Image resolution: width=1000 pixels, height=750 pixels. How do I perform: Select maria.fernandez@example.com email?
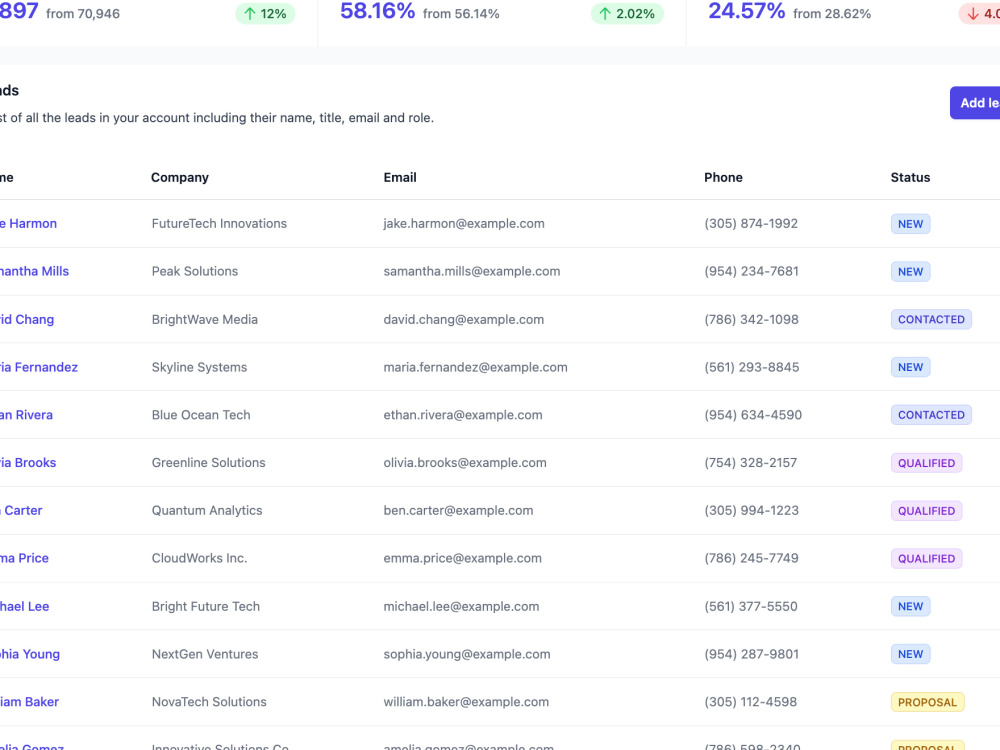point(475,367)
